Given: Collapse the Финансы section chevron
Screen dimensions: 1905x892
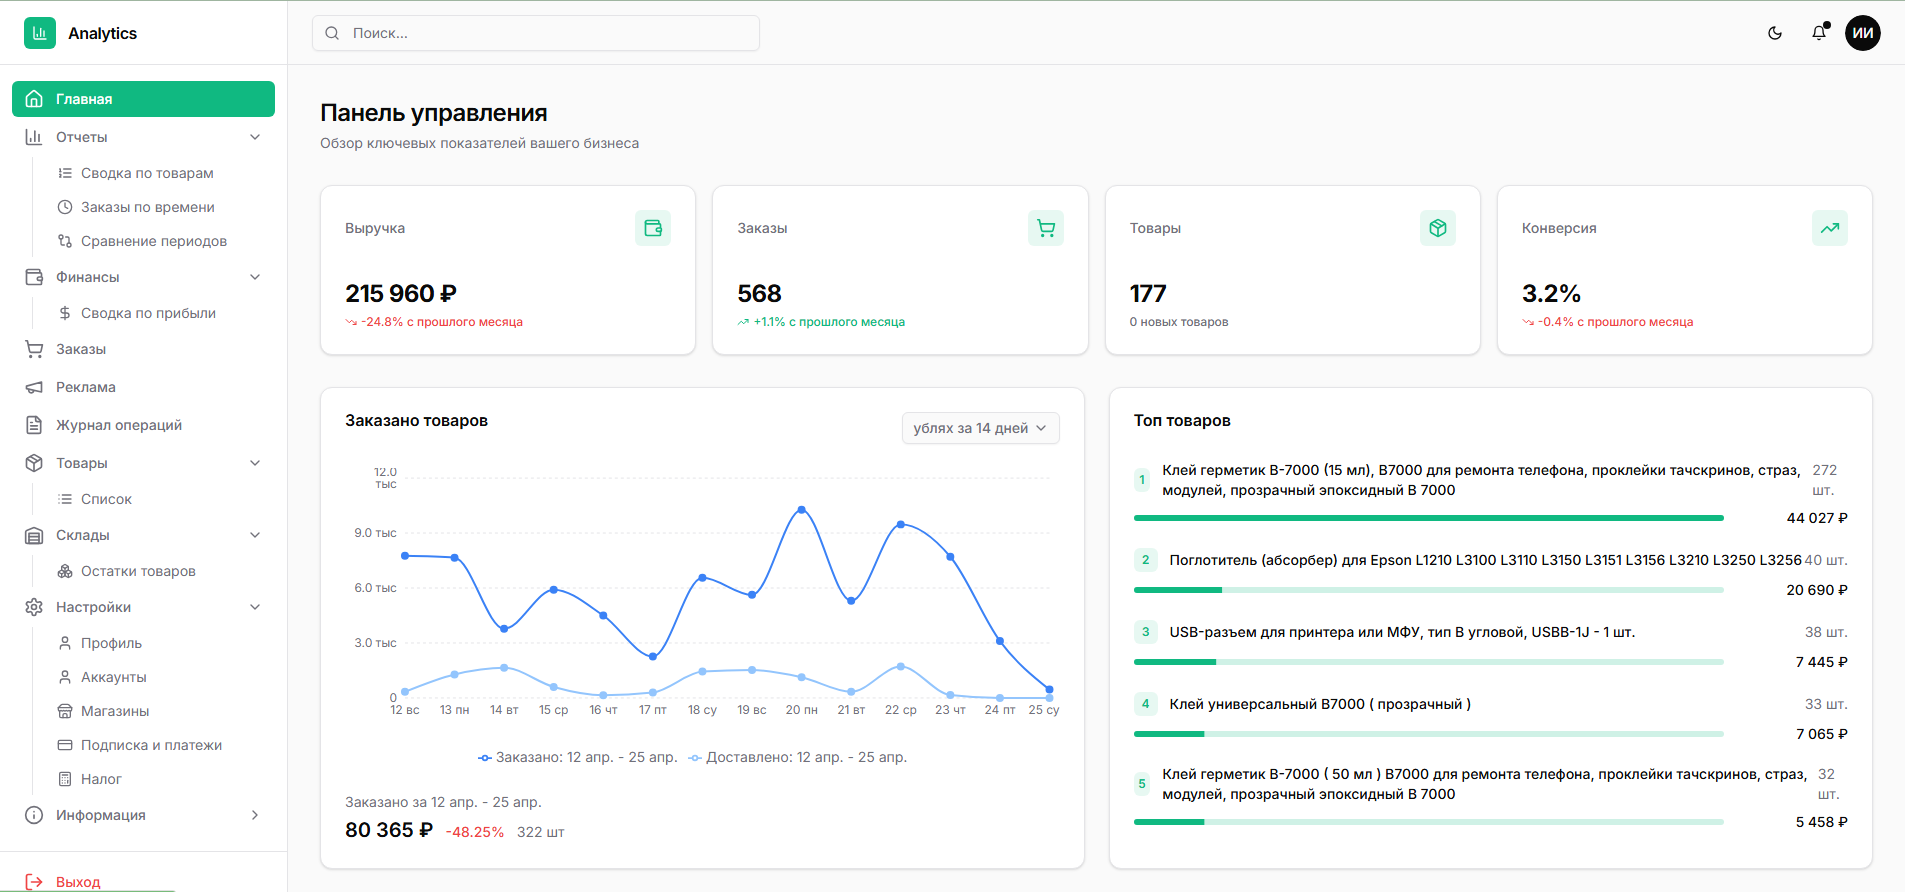Looking at the screenshot, I should [255, 277].
